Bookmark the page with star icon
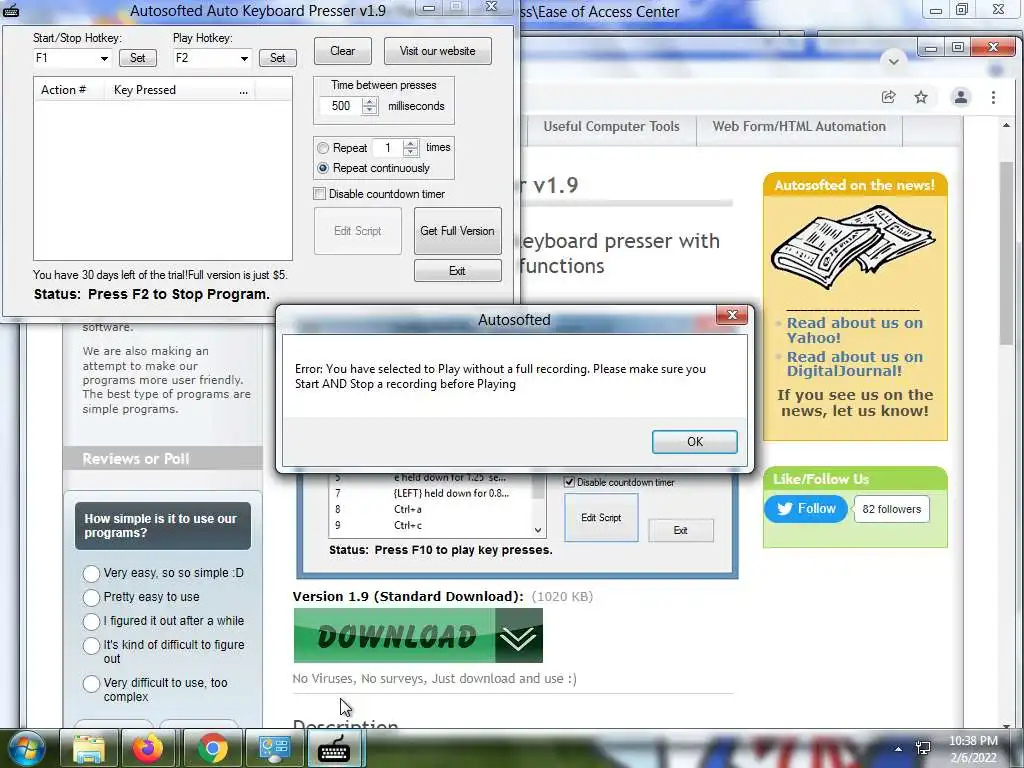This screenshot has height=768, width=1024. [x=921, y=97]
